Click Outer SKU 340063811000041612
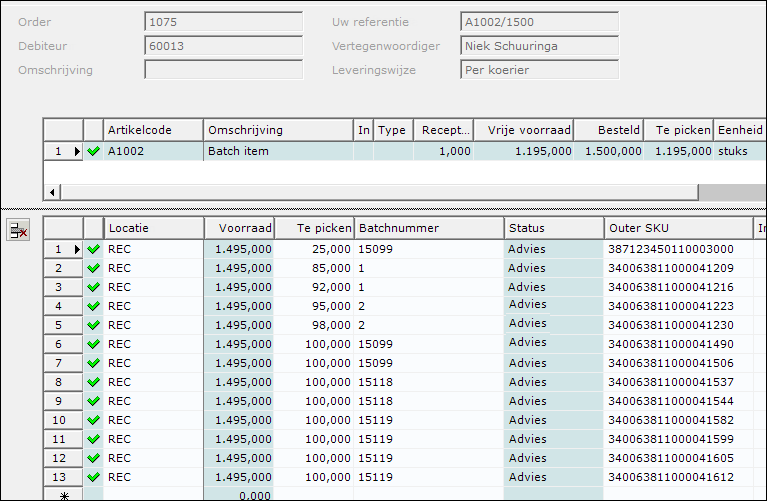This screenshot has width=767, height=501. click(678, 477)
